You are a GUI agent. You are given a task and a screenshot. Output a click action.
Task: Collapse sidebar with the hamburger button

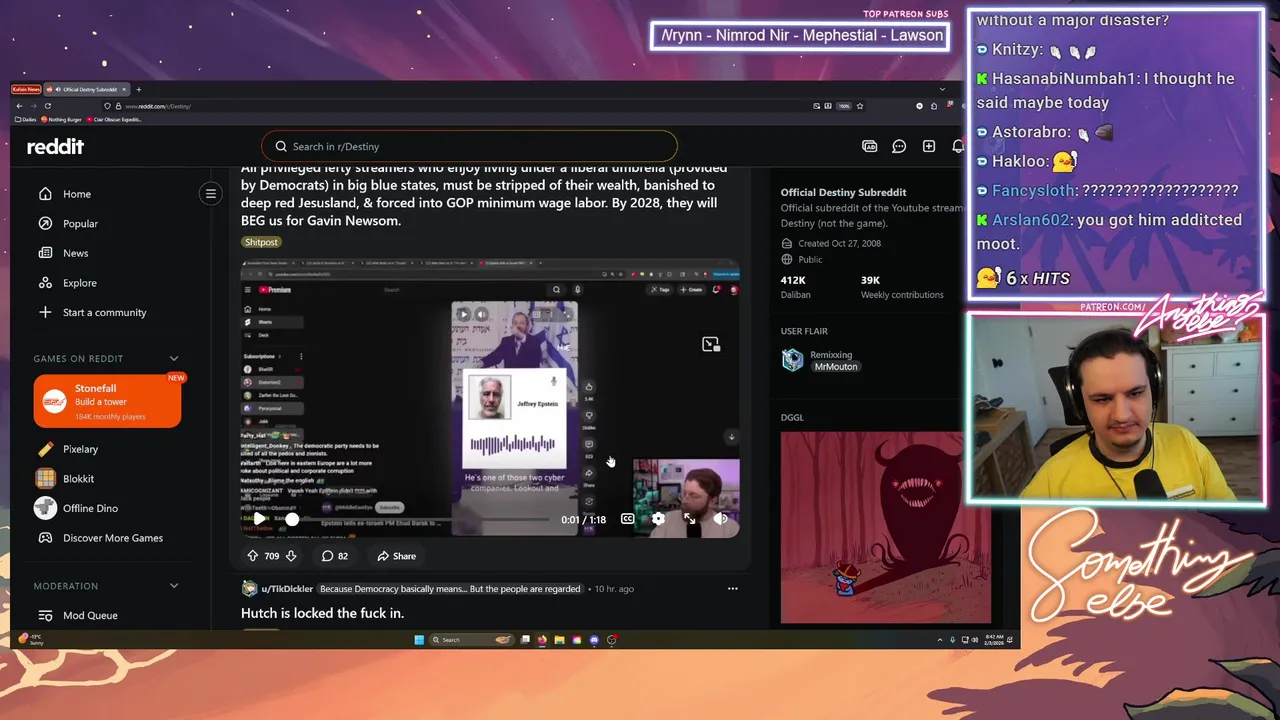tap(210, 194)
